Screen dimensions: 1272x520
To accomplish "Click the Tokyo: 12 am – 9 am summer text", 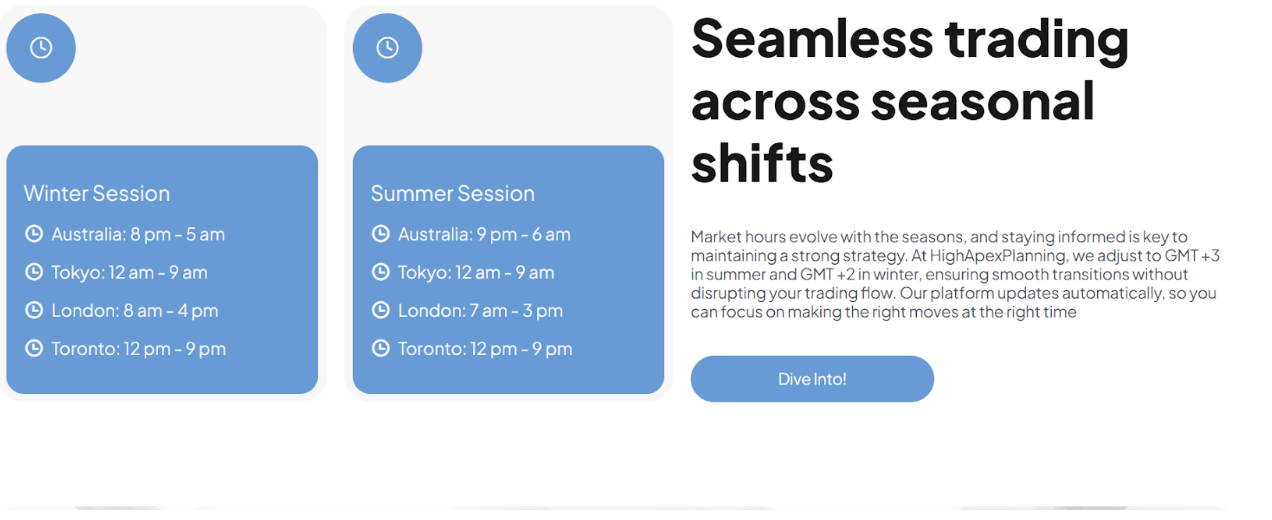I will 476,272.
